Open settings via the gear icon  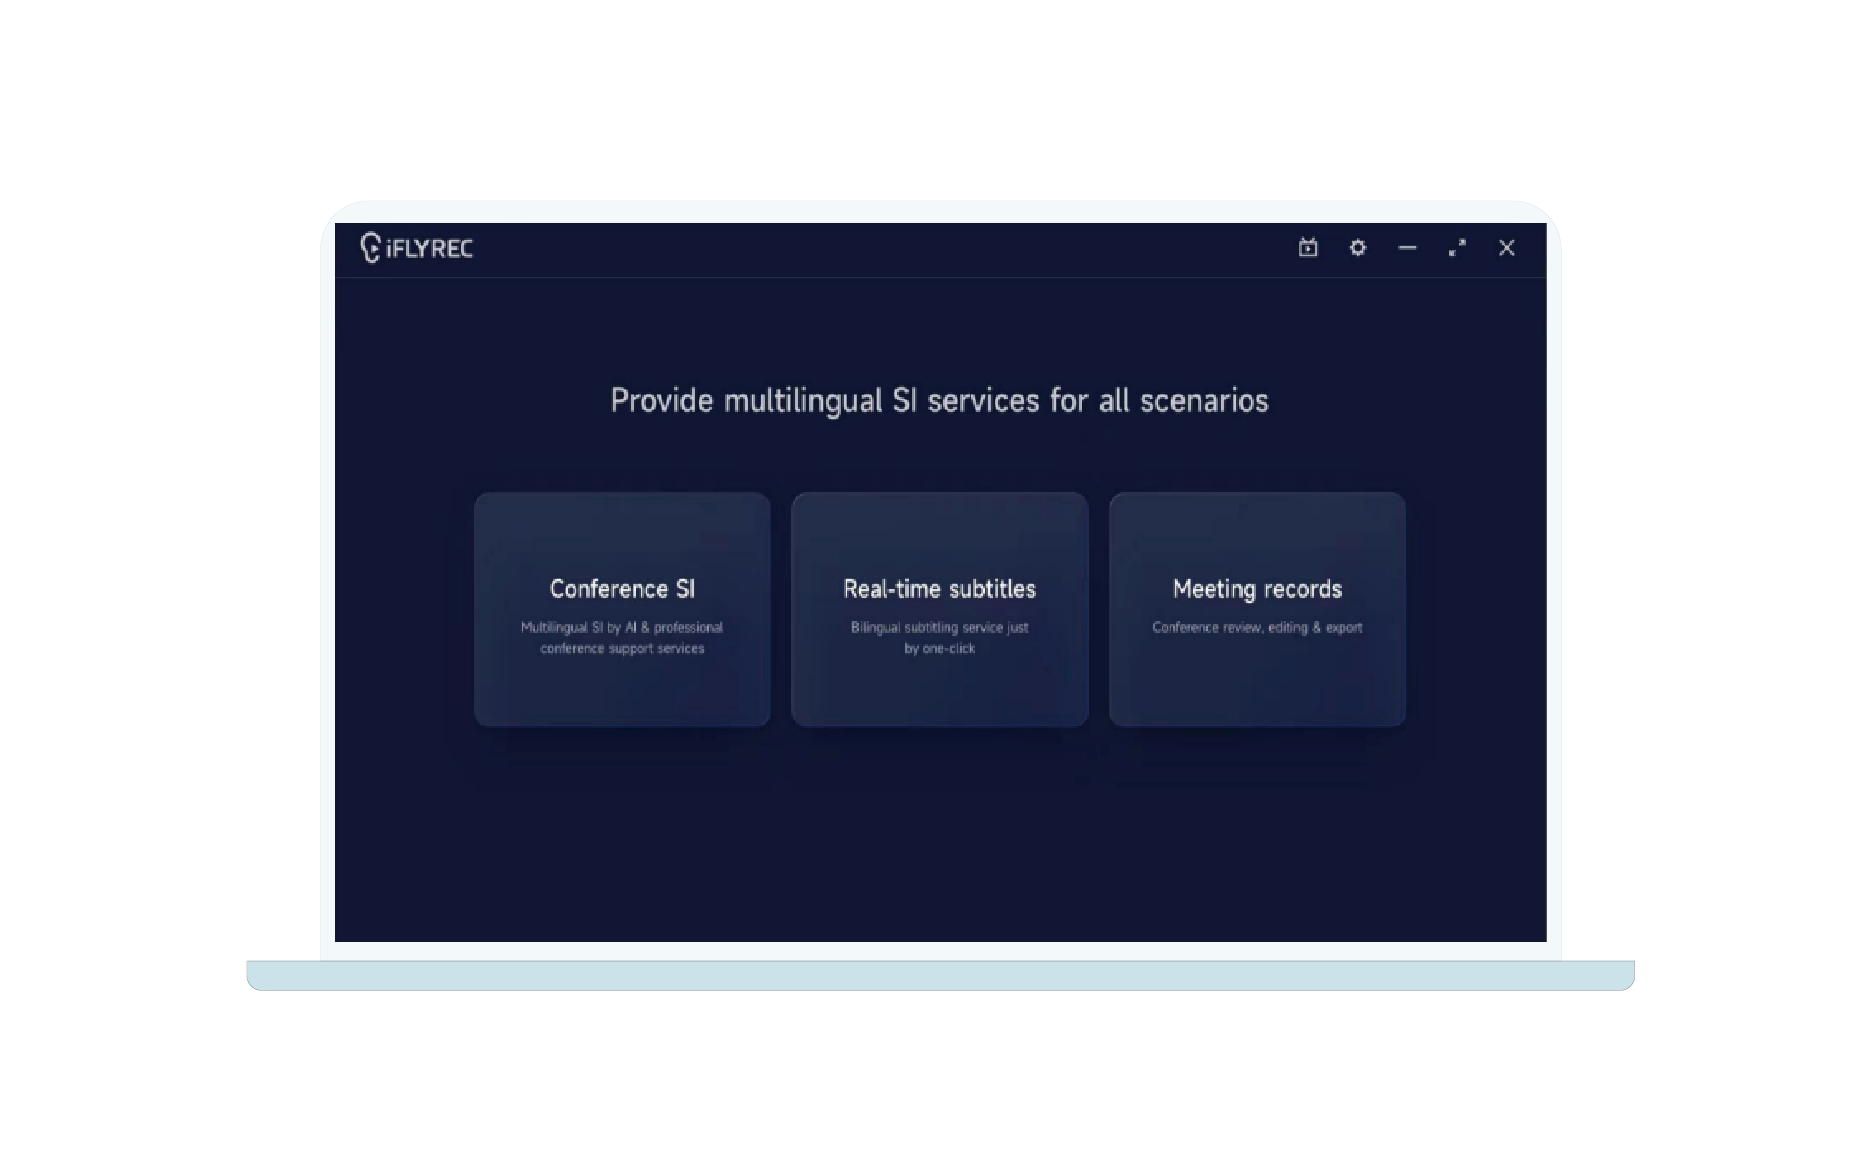click(x=1357, y=248)
